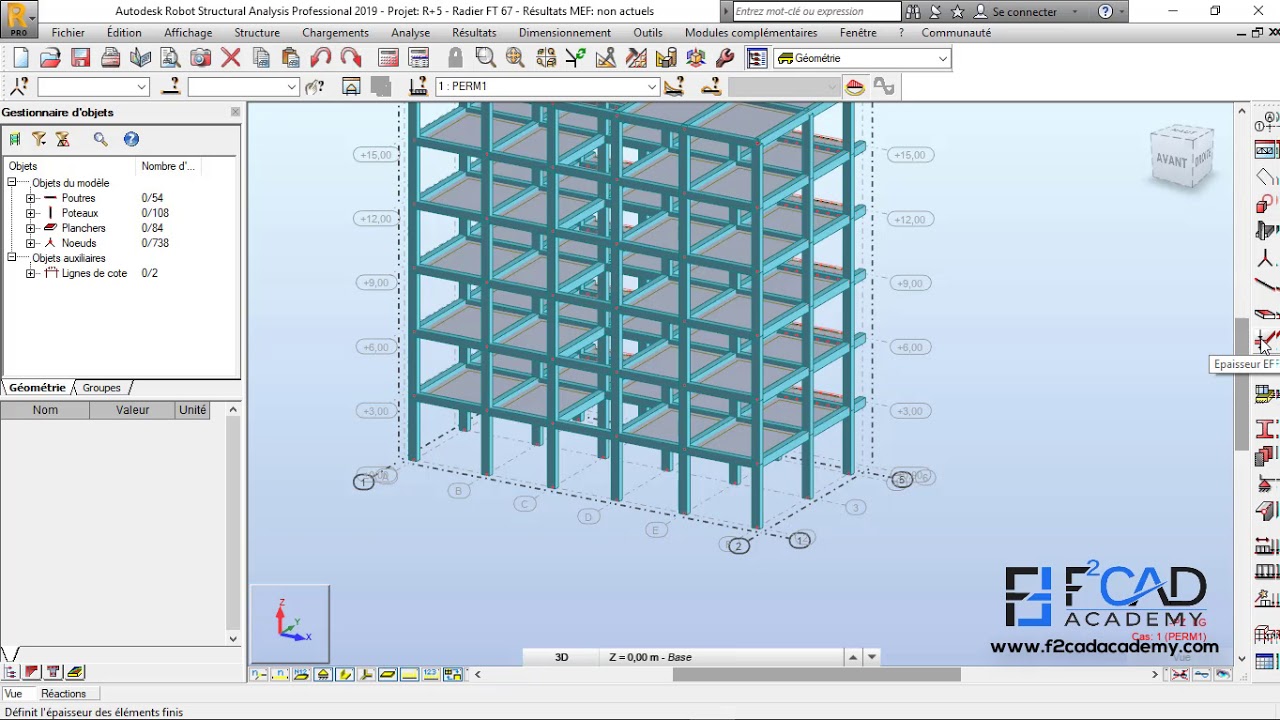Screen dimensions: 1280x720
Task: Undo the last action
Action: tap(321, 58)
